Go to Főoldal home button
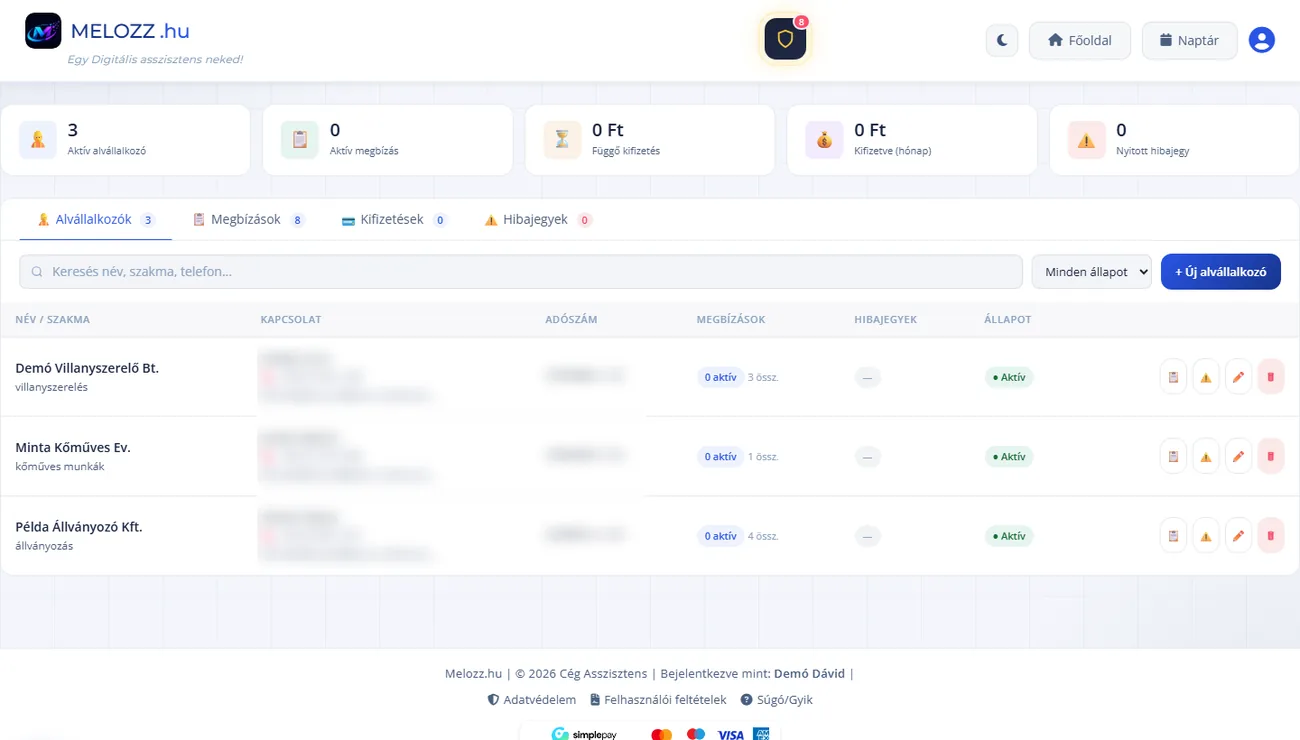1300x740 pixels. [x=1080, y=41]
